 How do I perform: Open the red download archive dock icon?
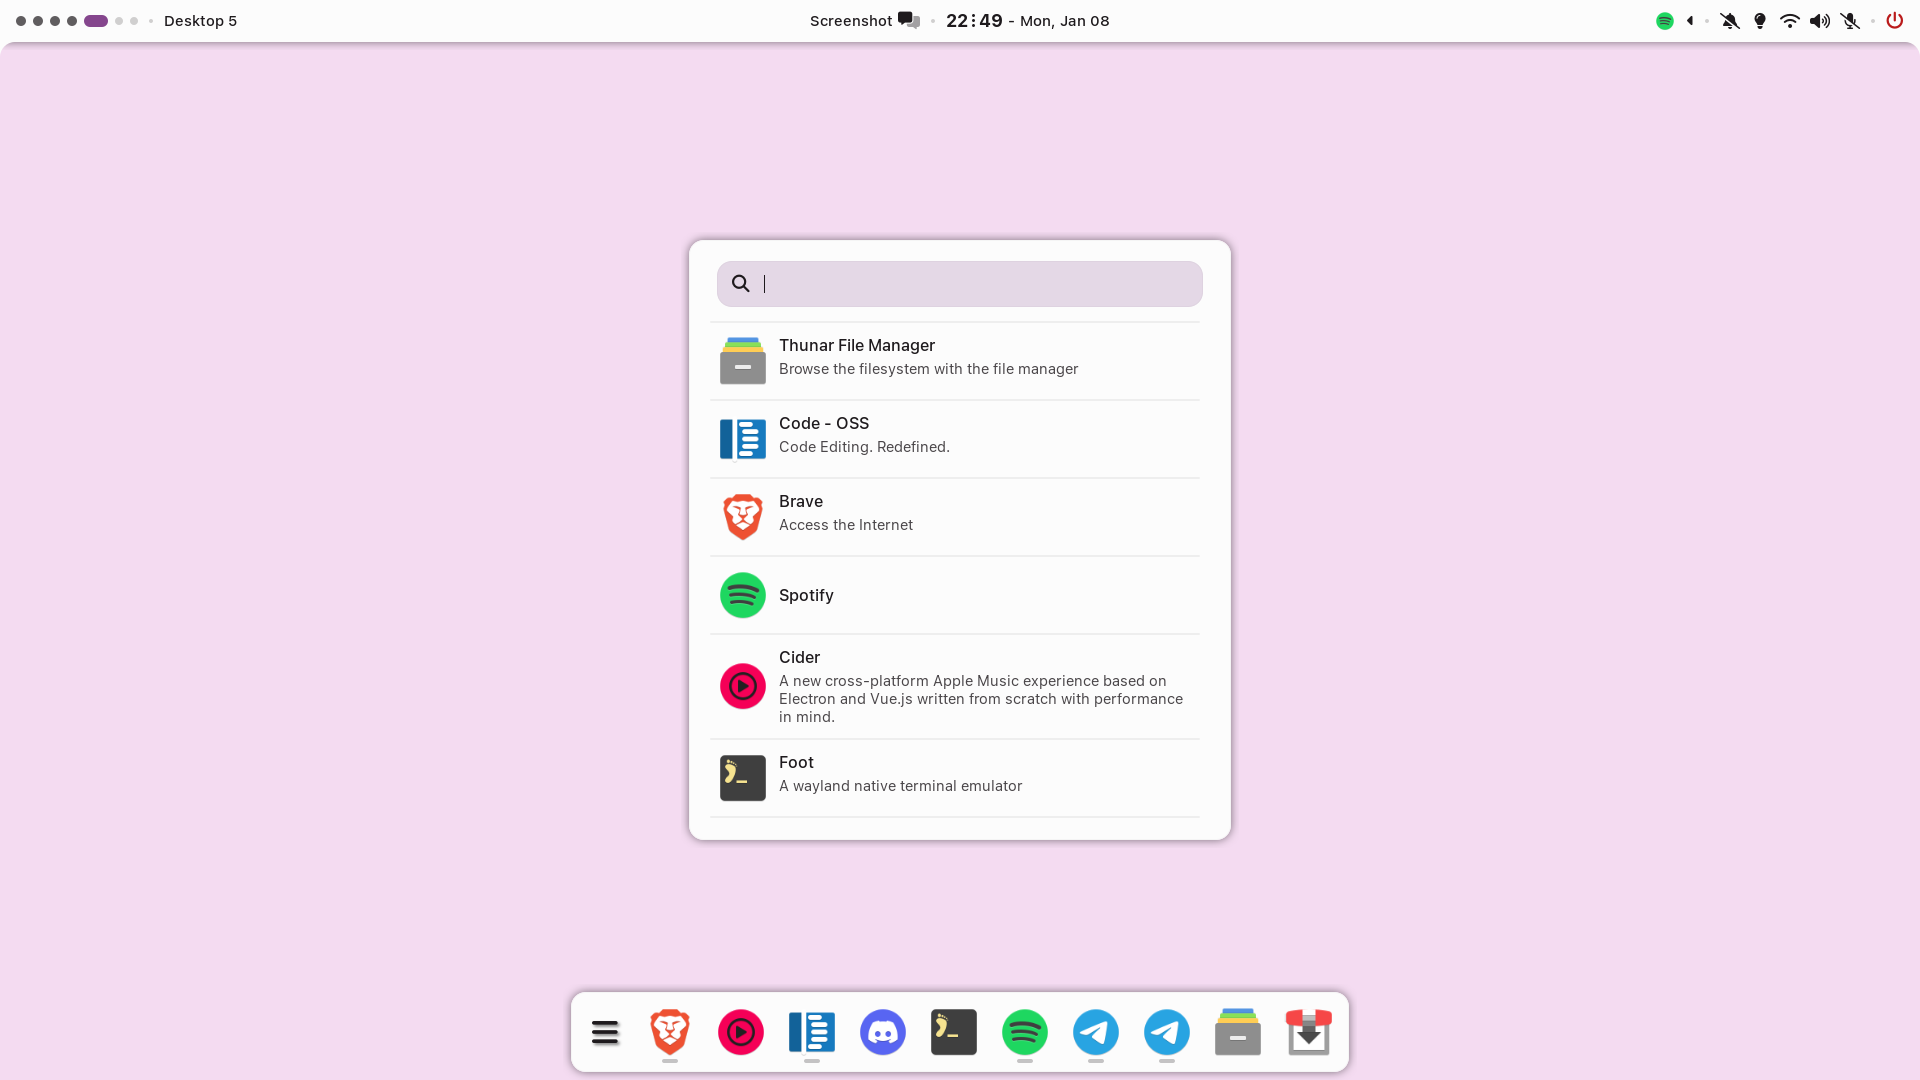pos(1308,1032)
